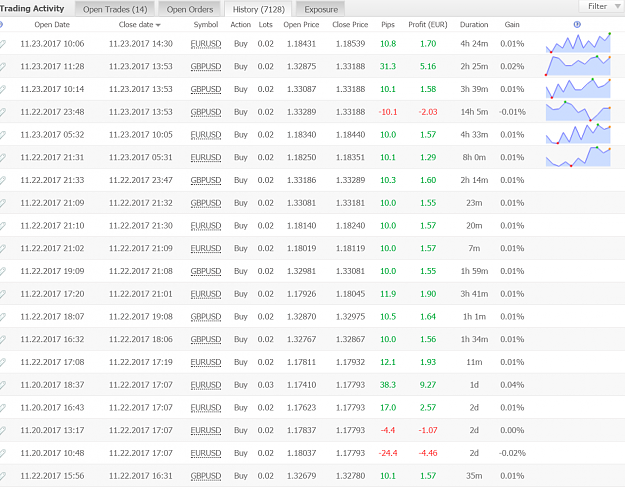Click the Lots column header
The height and width of the screenshot is (489, 625).
pos(265,24)
